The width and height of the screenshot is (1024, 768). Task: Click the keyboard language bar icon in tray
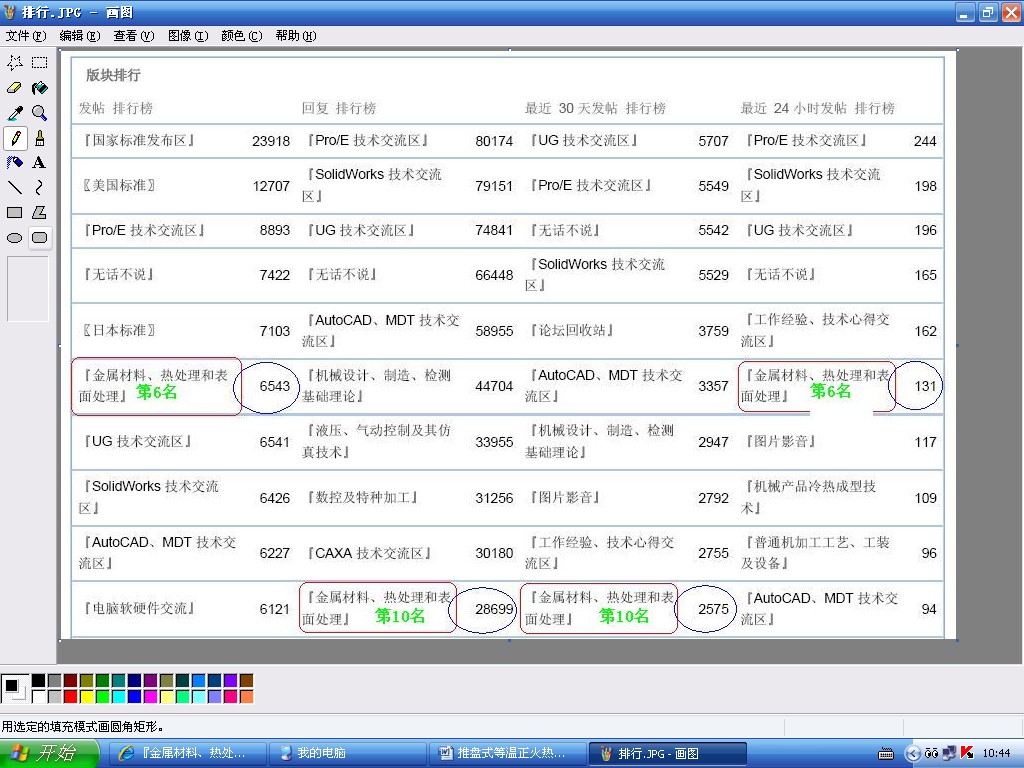pos(886,754)
